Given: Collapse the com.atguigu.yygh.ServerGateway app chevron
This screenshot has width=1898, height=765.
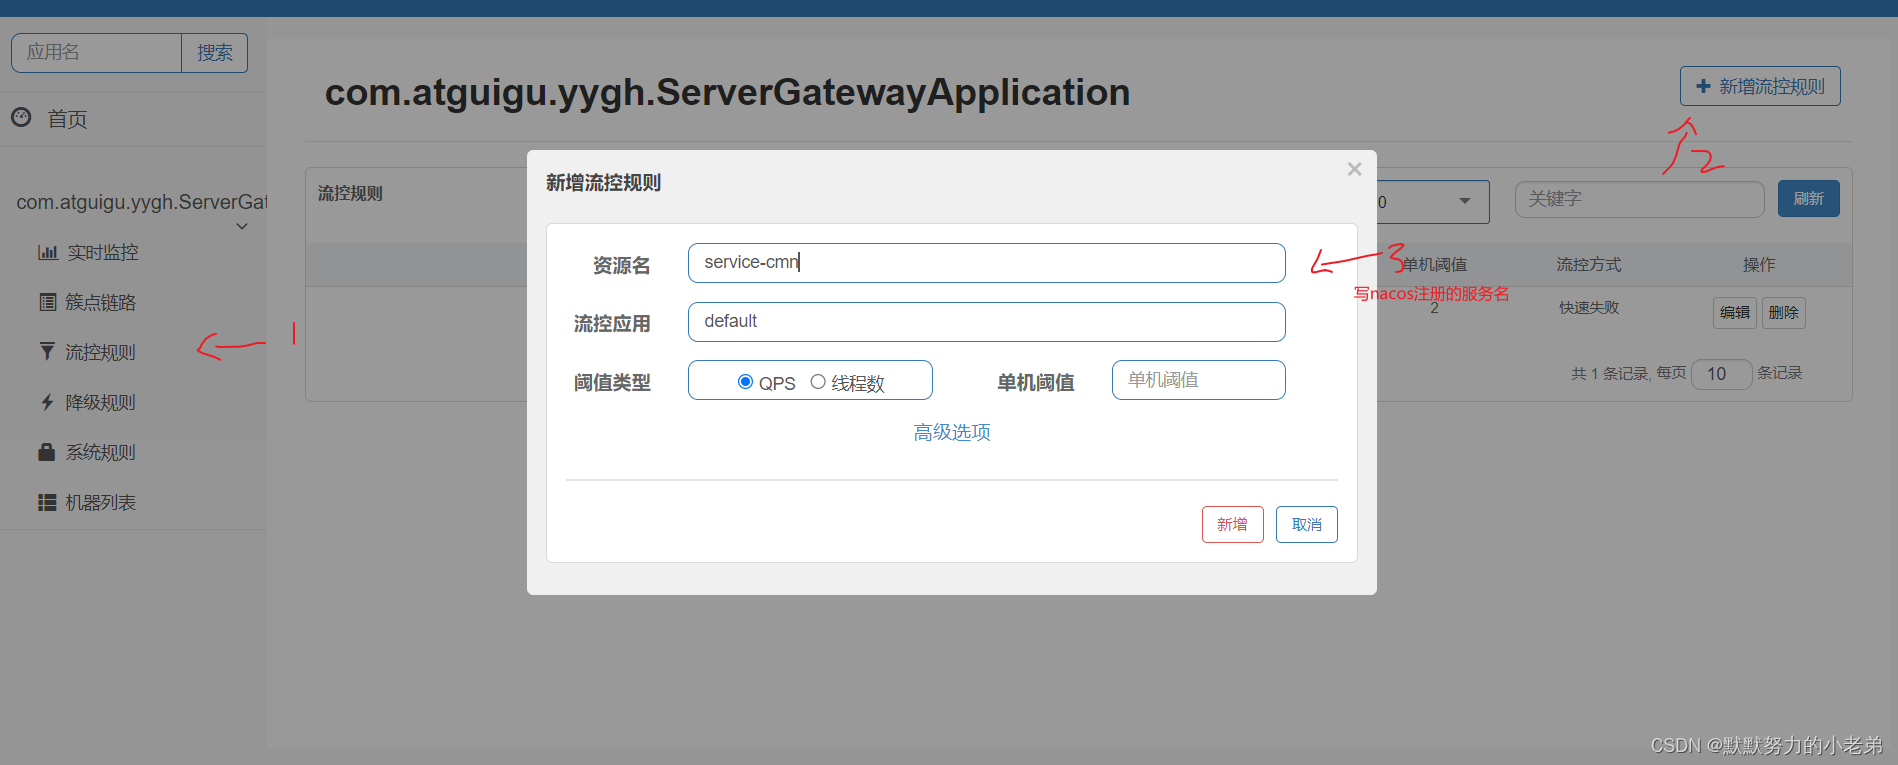Looking at the screenshot, I should pyautogui.click(x=242, y=226).
